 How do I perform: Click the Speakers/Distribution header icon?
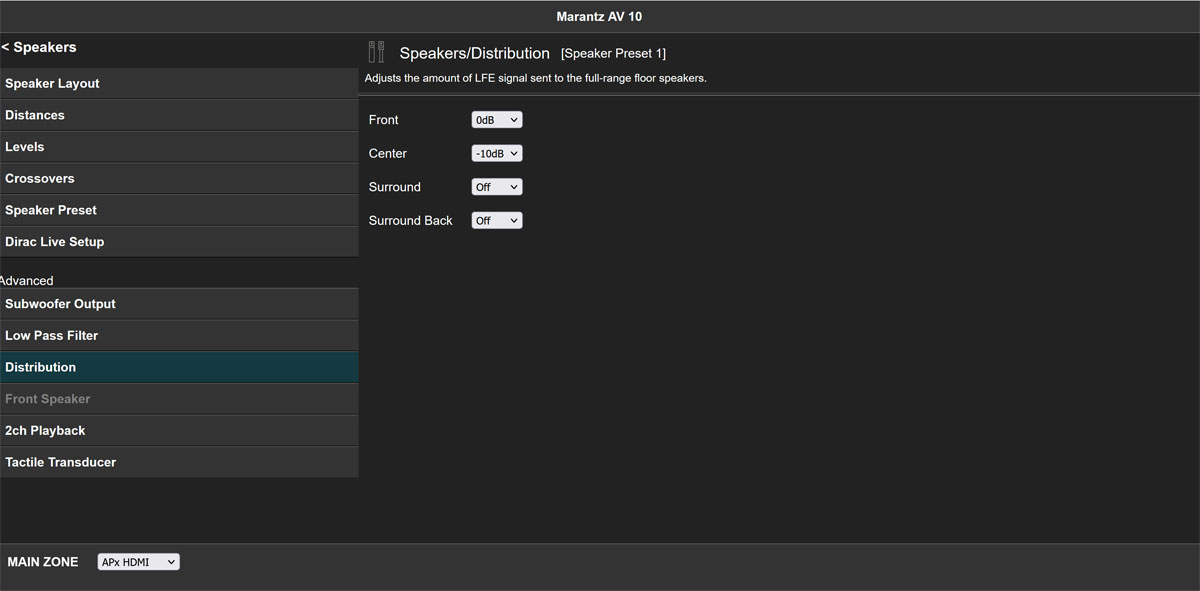click(x=376, y=52)
